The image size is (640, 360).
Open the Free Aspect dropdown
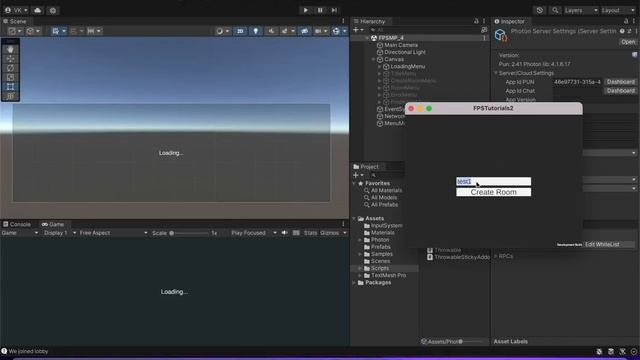pyautogui.click(x=113, y=233)
